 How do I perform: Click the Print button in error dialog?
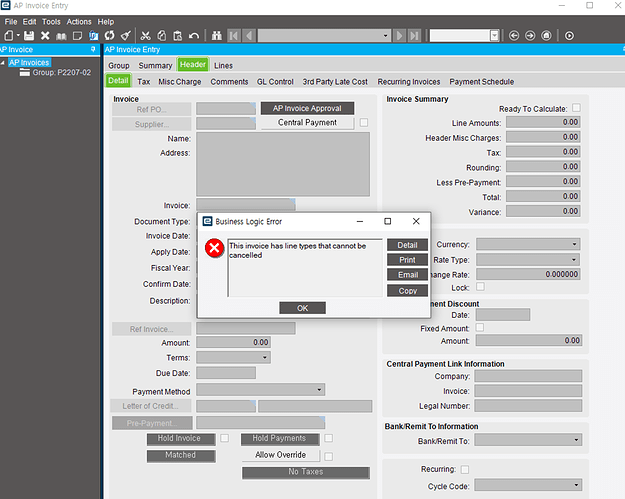click(407, 260)
